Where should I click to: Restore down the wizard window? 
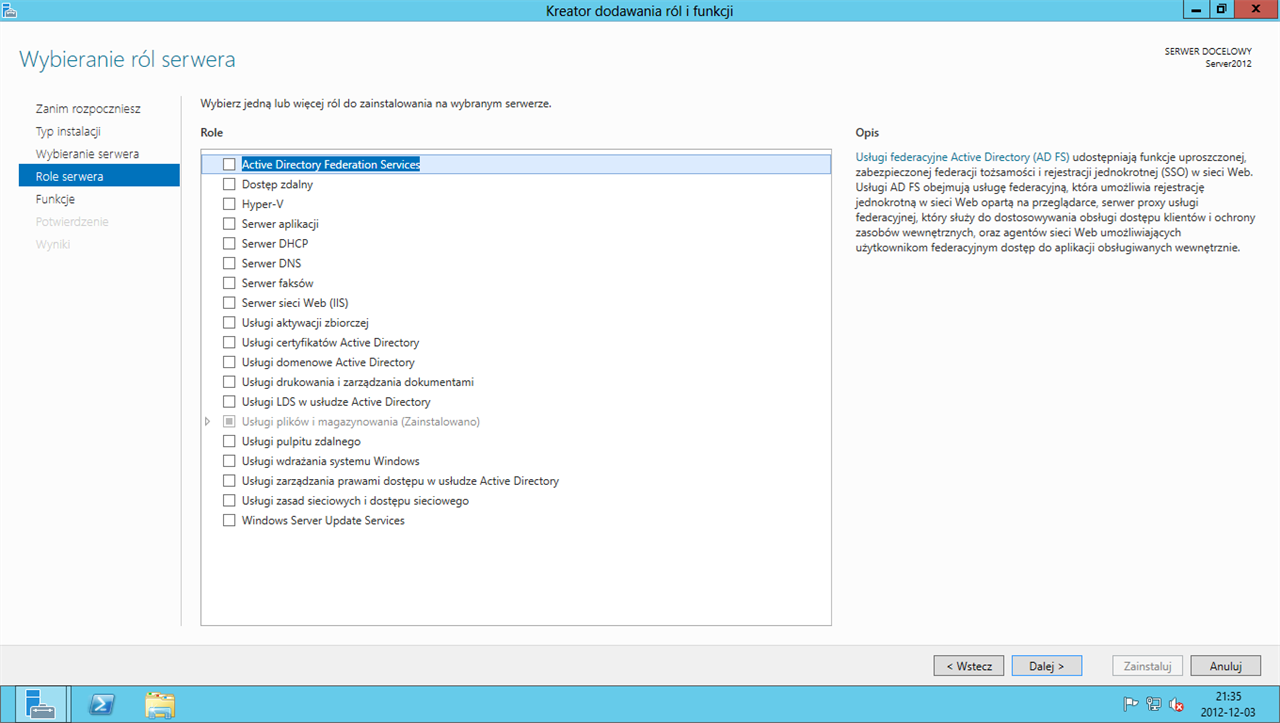click(1221, 9)
